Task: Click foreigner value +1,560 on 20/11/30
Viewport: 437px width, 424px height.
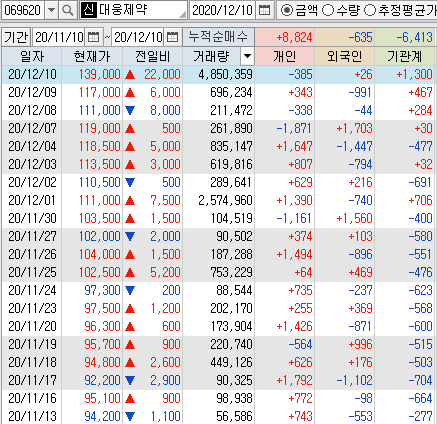Action: pos(354,218)
